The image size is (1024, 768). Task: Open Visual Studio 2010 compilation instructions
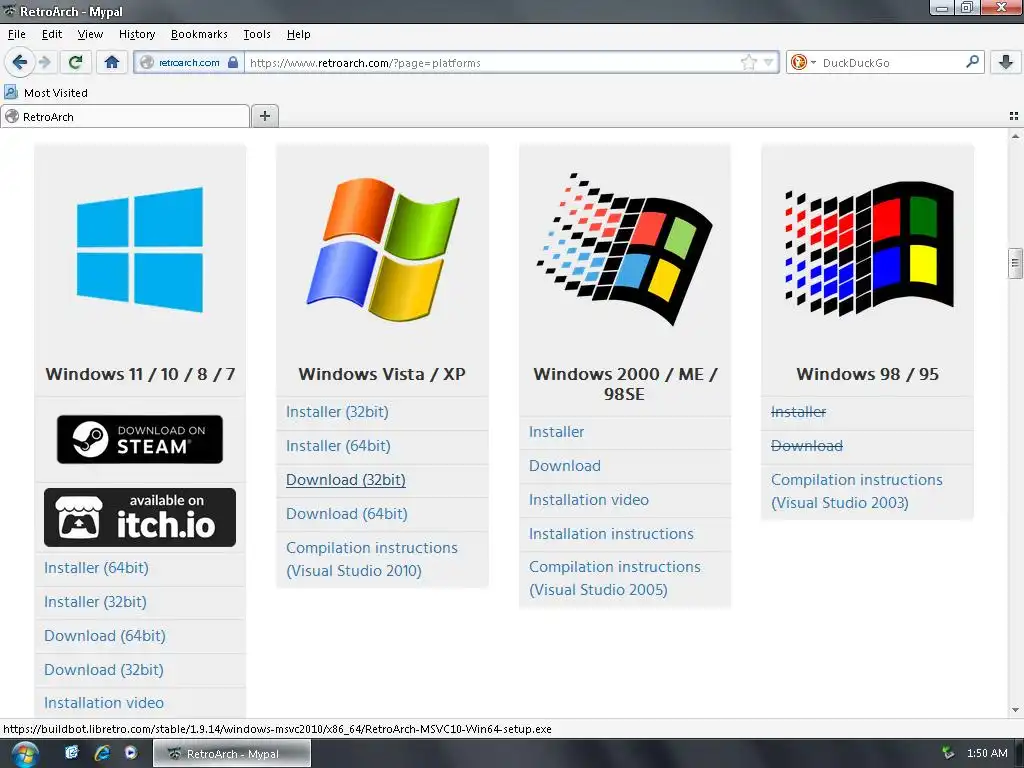tap(372, 559)
